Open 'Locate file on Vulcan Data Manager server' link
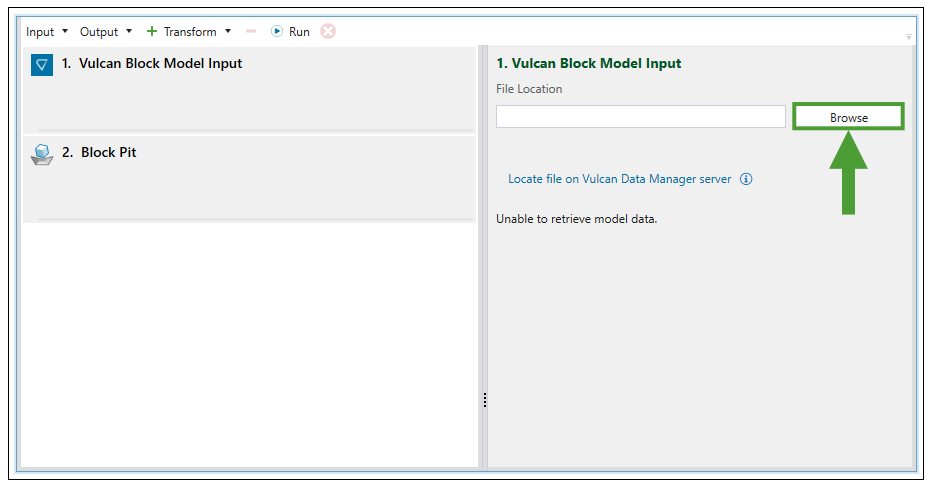 coord(619,179)
